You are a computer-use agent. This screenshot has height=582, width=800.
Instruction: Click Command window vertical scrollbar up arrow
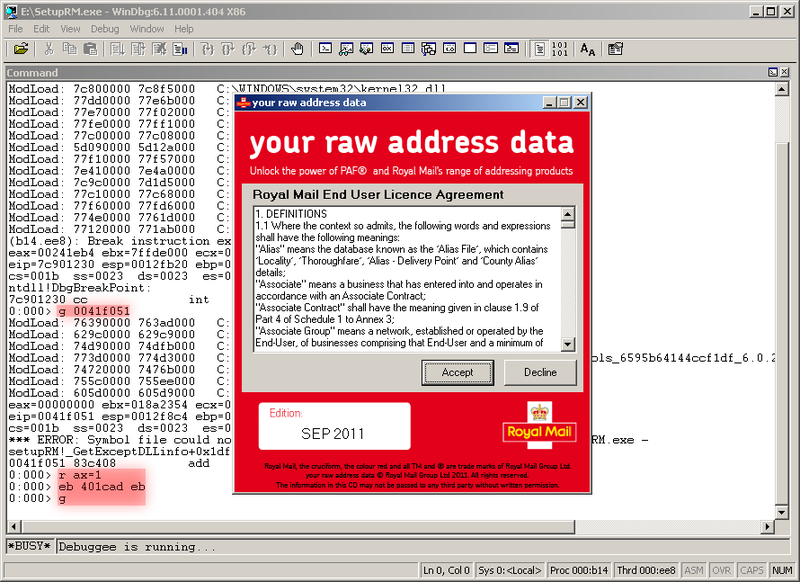tap(782, 90)
